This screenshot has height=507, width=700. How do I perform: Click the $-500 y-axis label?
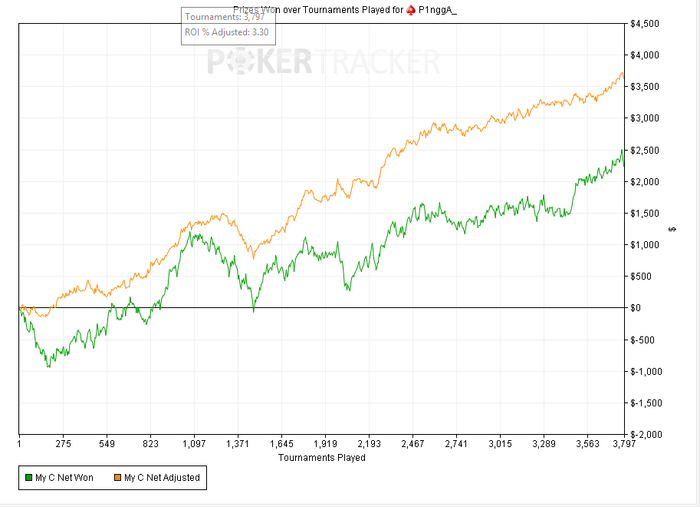[x=642, y=340]
